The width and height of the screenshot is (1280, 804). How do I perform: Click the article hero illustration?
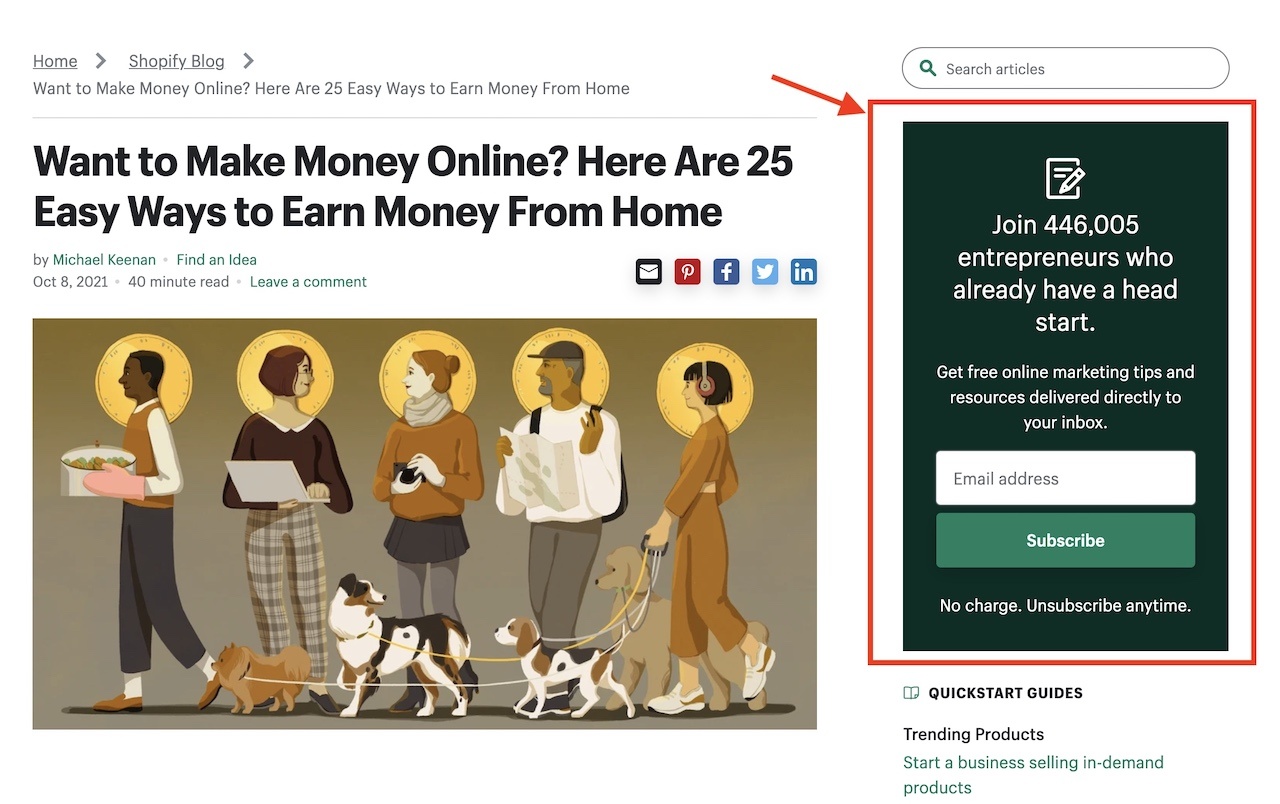pyautogui.click(x=425, y=524)
